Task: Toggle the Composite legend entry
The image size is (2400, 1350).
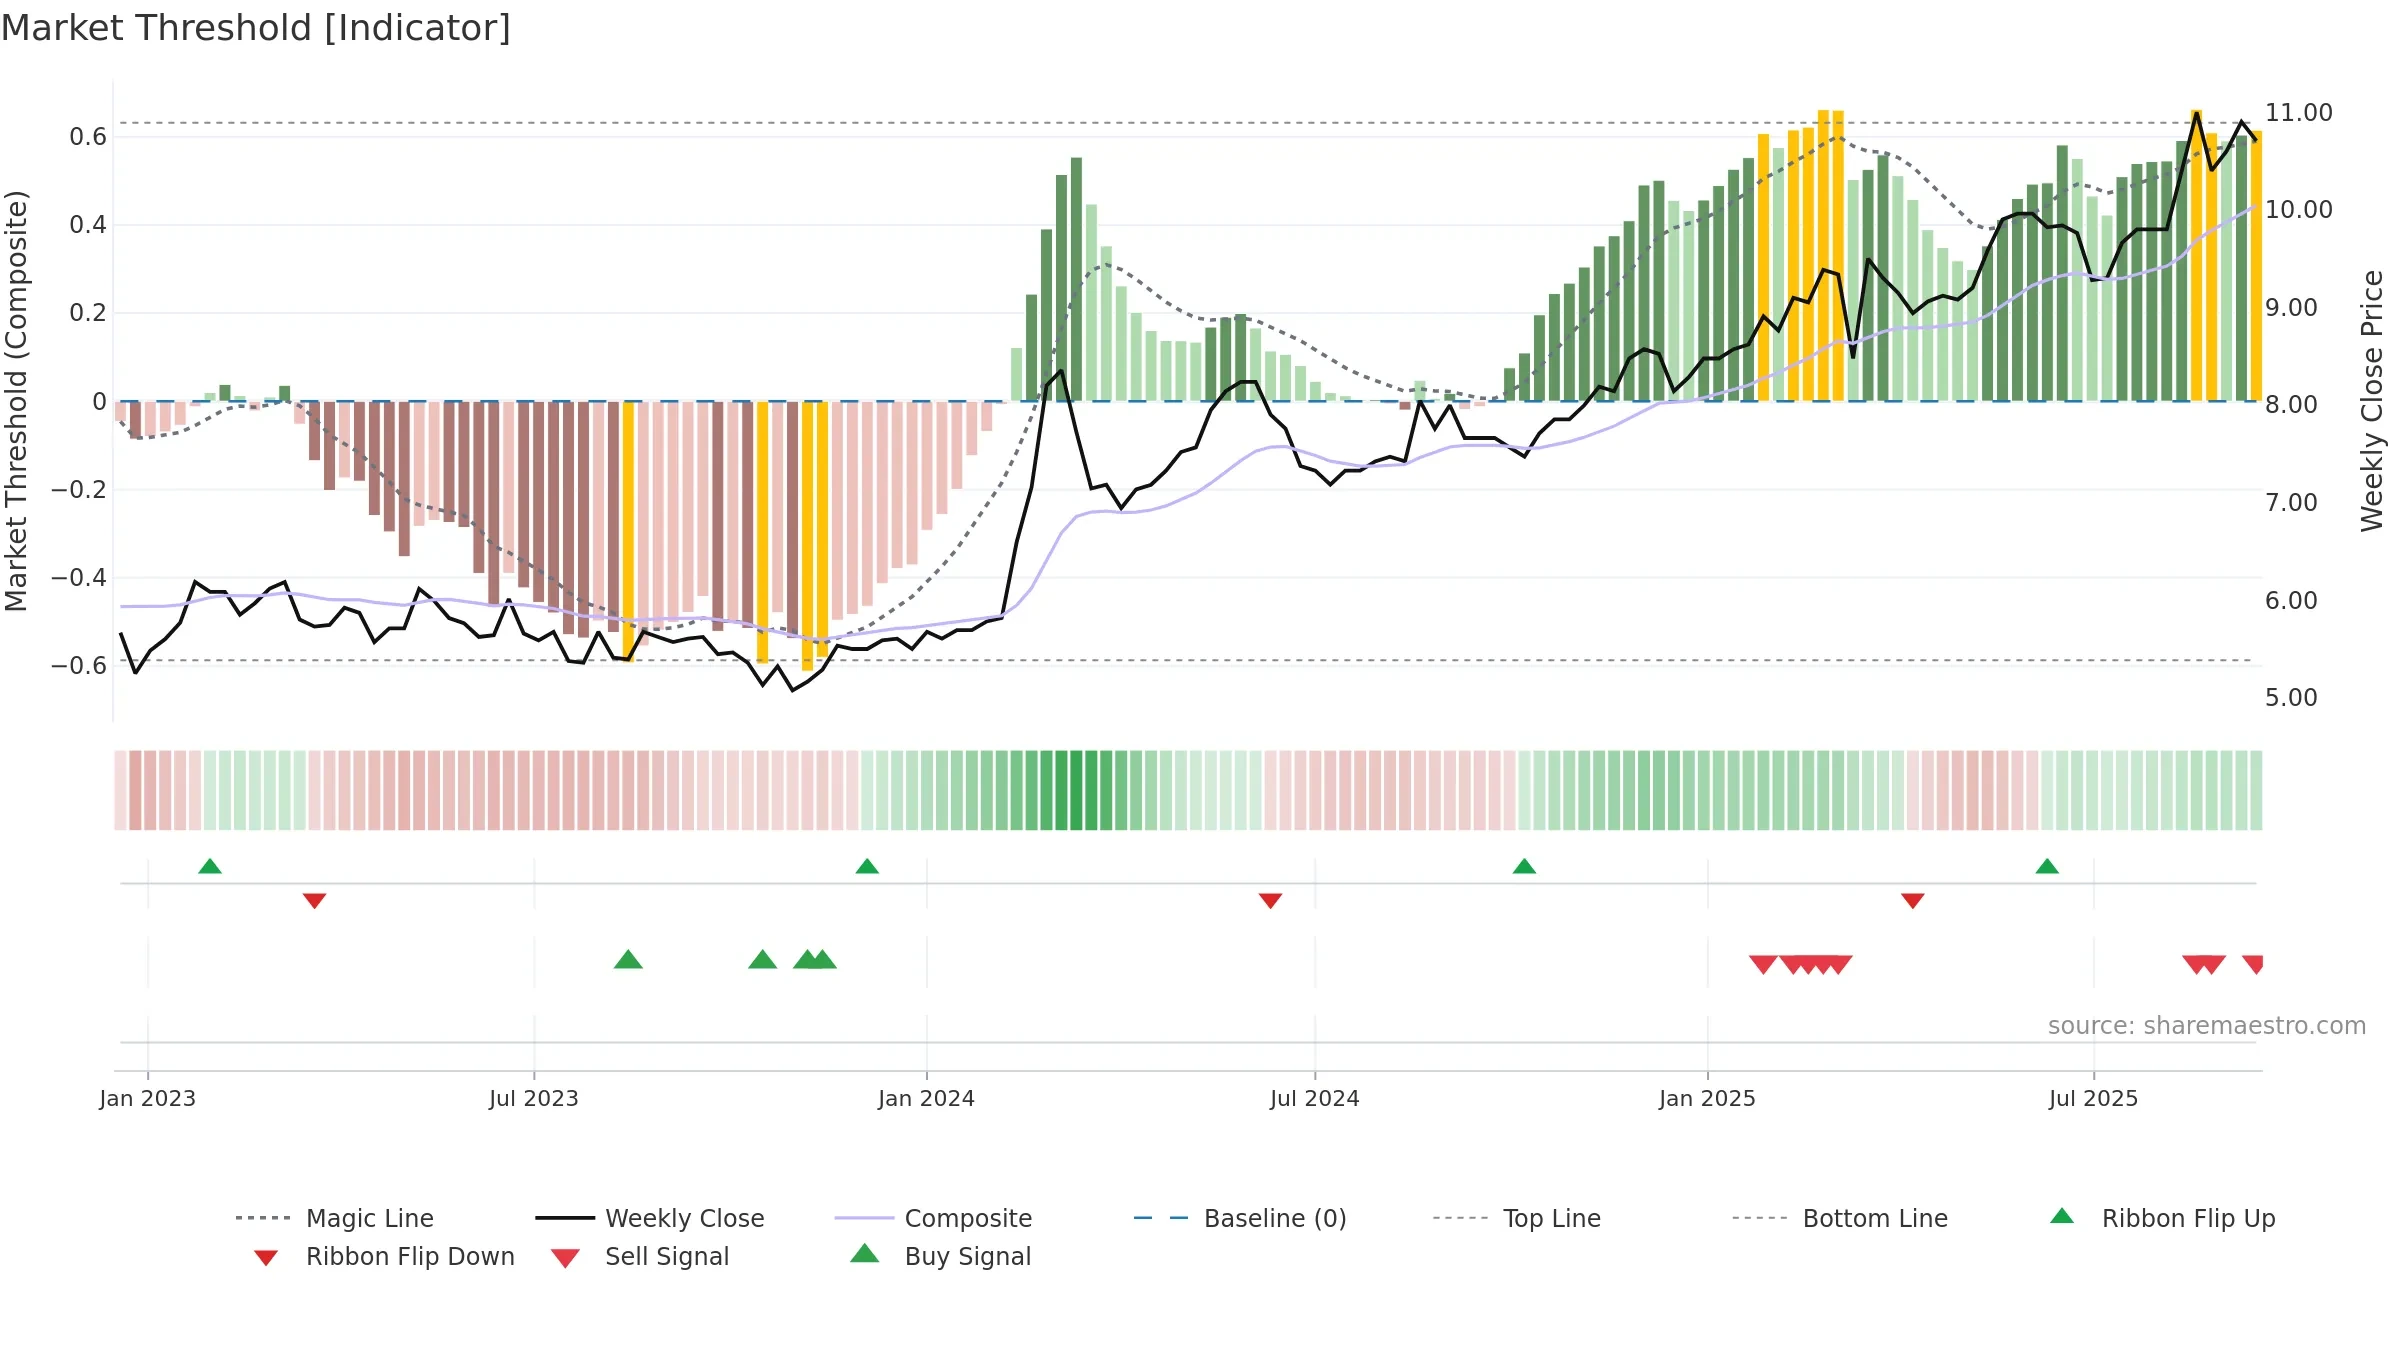Action: [x=933, y=1218]
